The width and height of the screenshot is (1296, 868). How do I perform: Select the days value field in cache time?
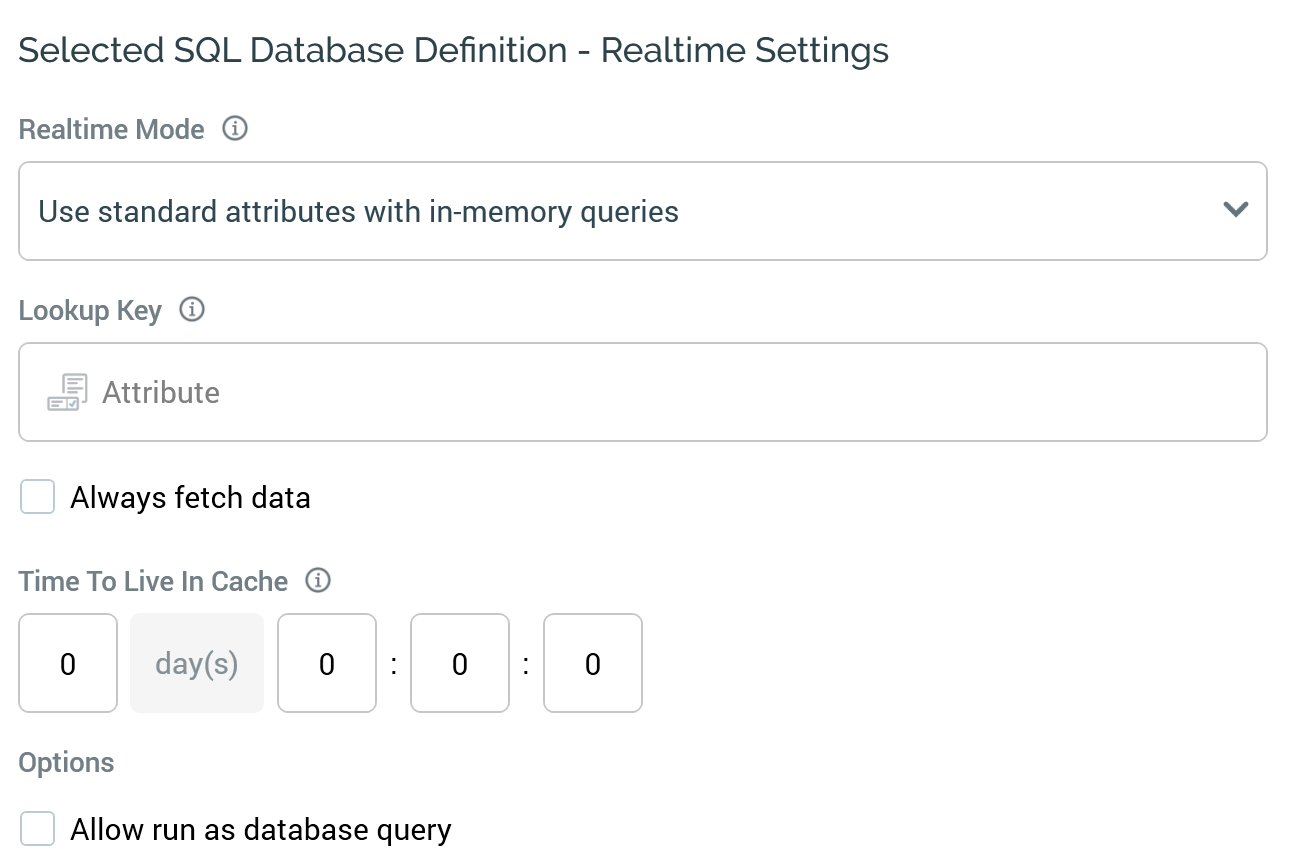pos(68,664)
